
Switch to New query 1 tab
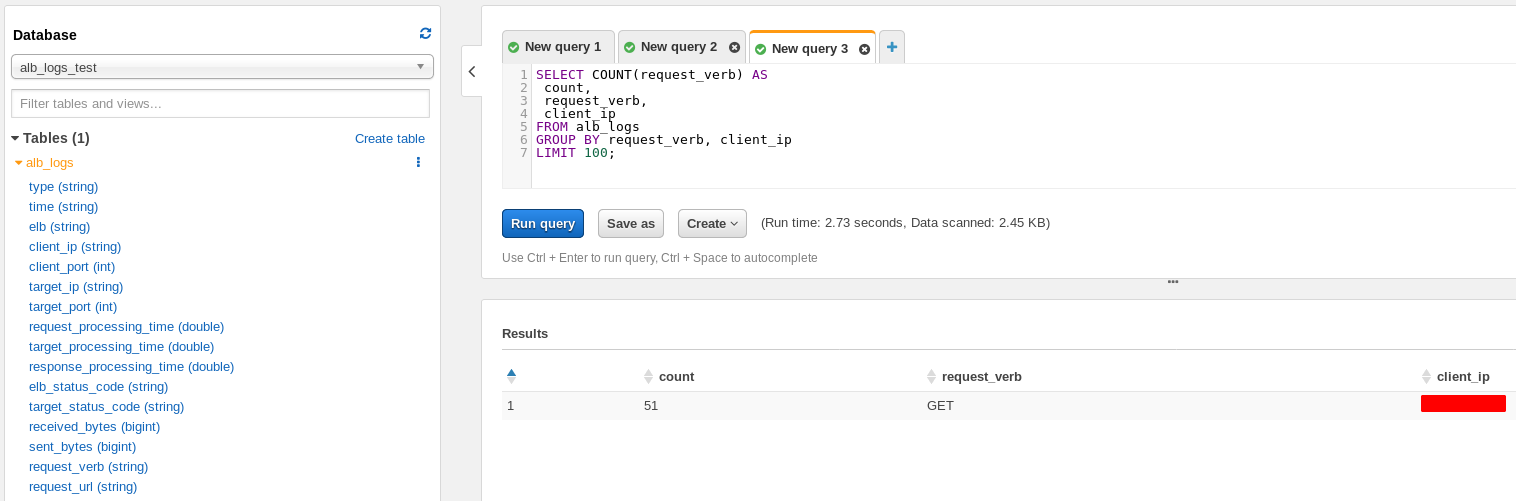click(x=558, y=47)
